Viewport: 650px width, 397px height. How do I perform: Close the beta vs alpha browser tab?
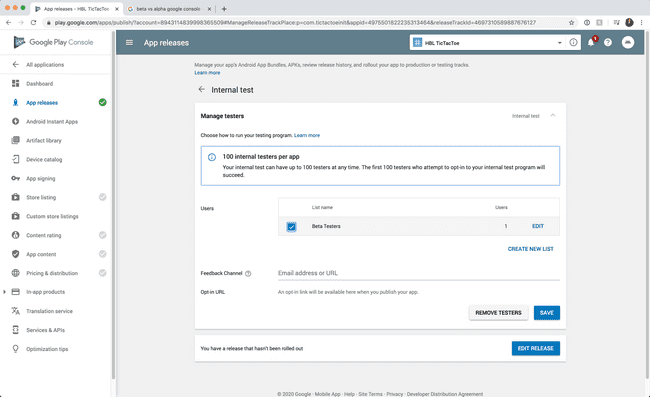[x=209, y=9]
